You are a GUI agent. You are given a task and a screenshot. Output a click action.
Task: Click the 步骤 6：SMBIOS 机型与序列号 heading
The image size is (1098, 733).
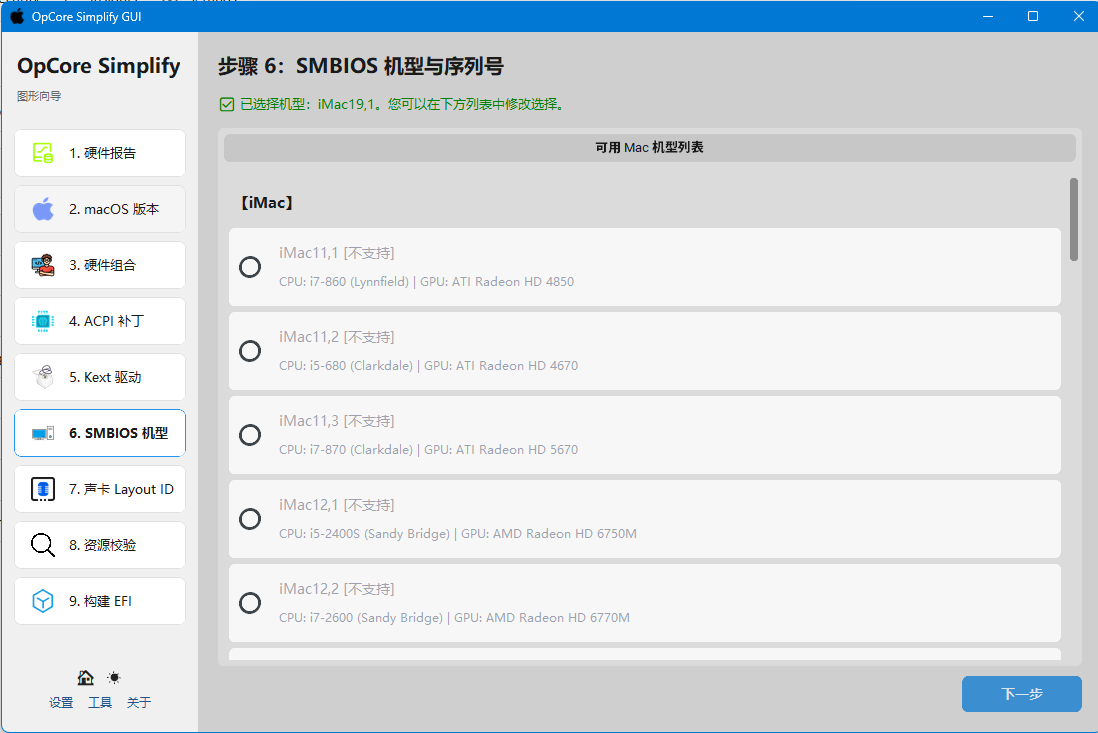361,66
